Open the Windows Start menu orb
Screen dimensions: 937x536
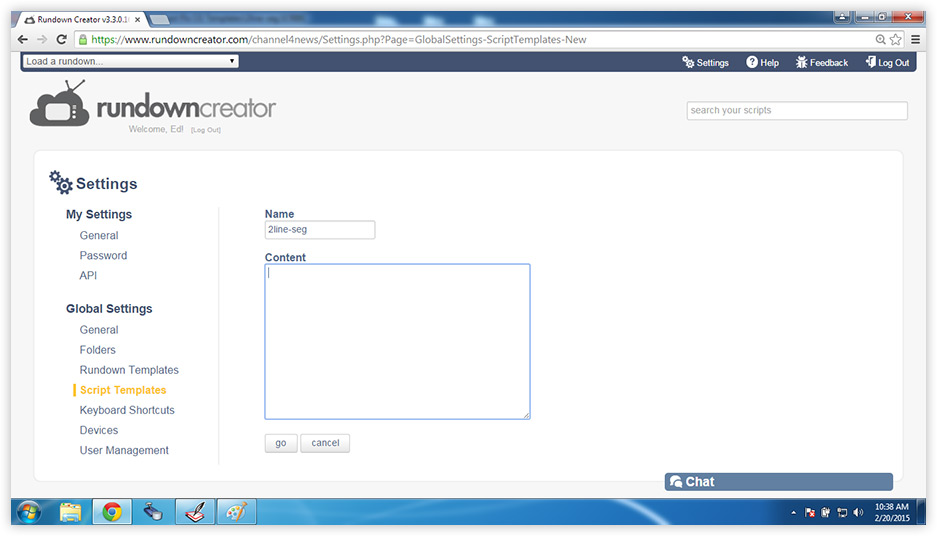point(29,512)
